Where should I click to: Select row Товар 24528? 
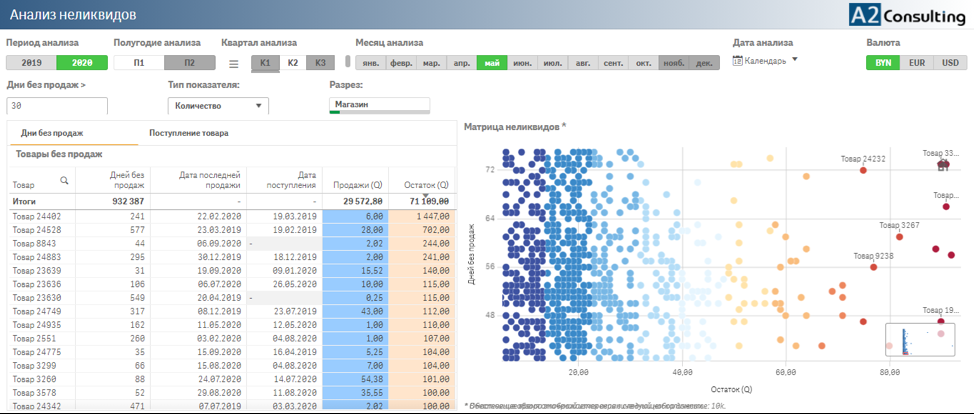(x=232, y=229)
